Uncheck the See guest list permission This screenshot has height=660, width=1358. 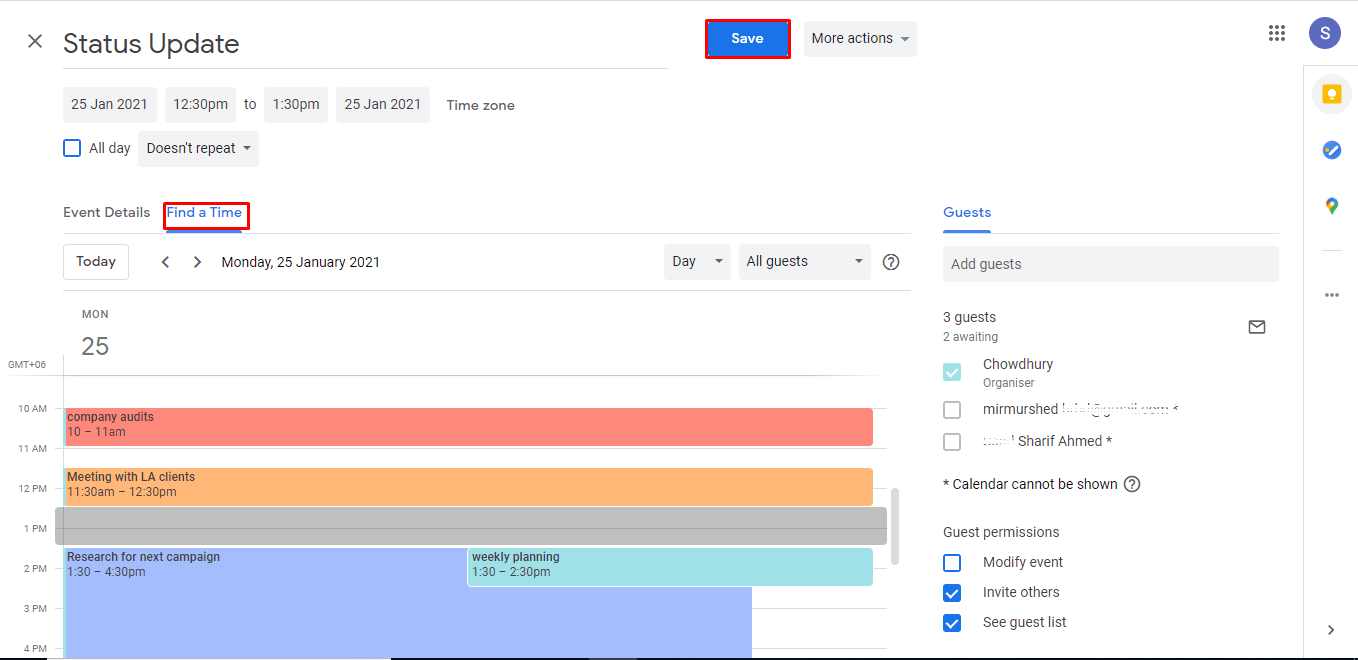[952, 623]
